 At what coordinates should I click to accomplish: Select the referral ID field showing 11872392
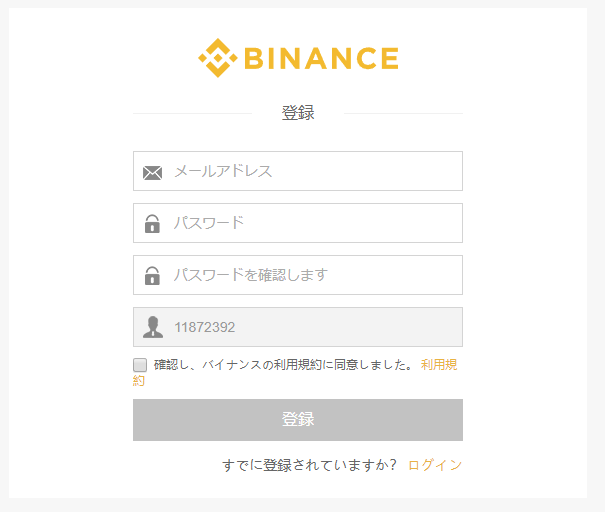tap(312, 327)
